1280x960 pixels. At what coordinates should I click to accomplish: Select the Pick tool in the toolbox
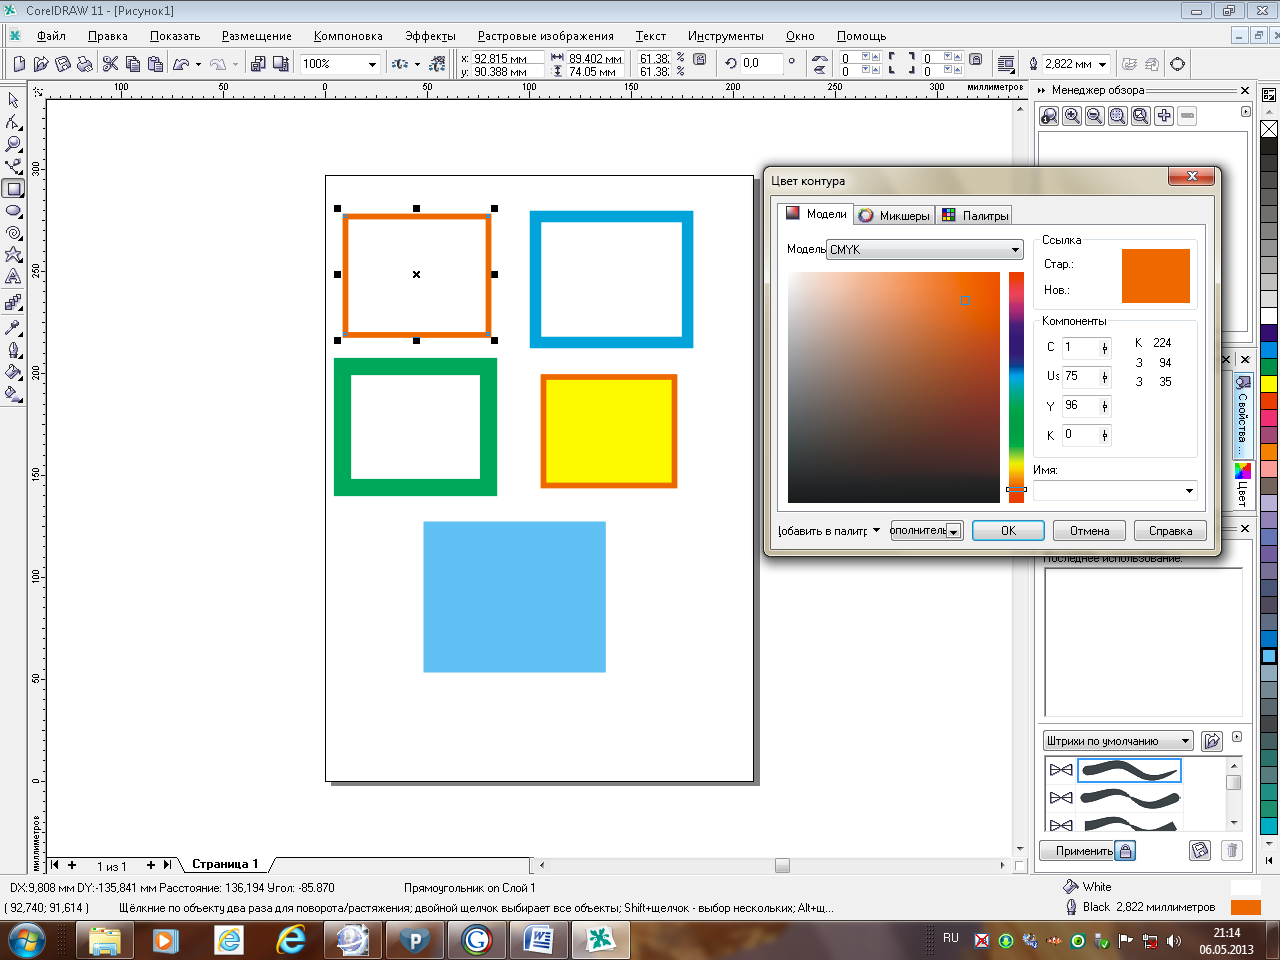(x=13, y=100)
